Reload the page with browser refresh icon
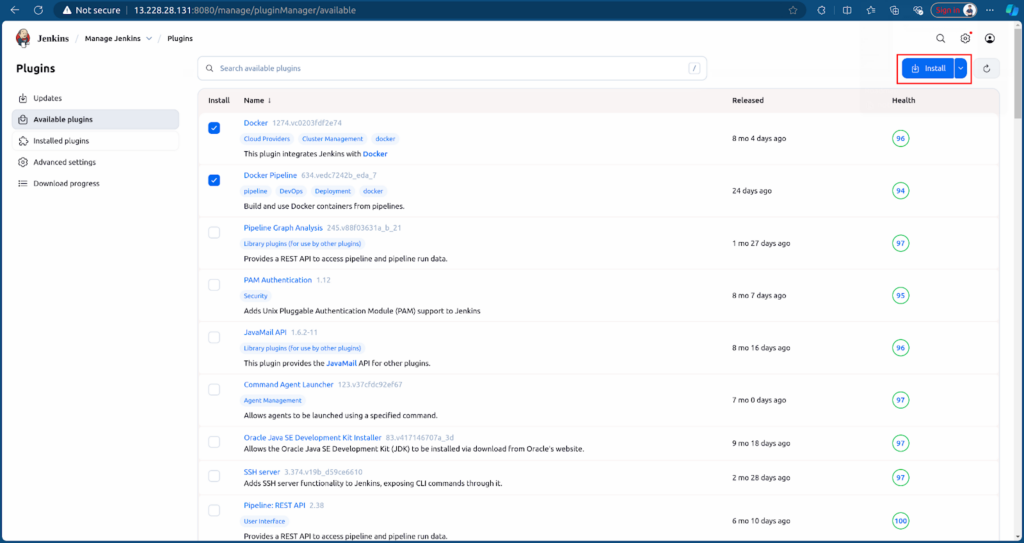The height and width of the screenshot is (543, 1024). [x=37, y=10]
